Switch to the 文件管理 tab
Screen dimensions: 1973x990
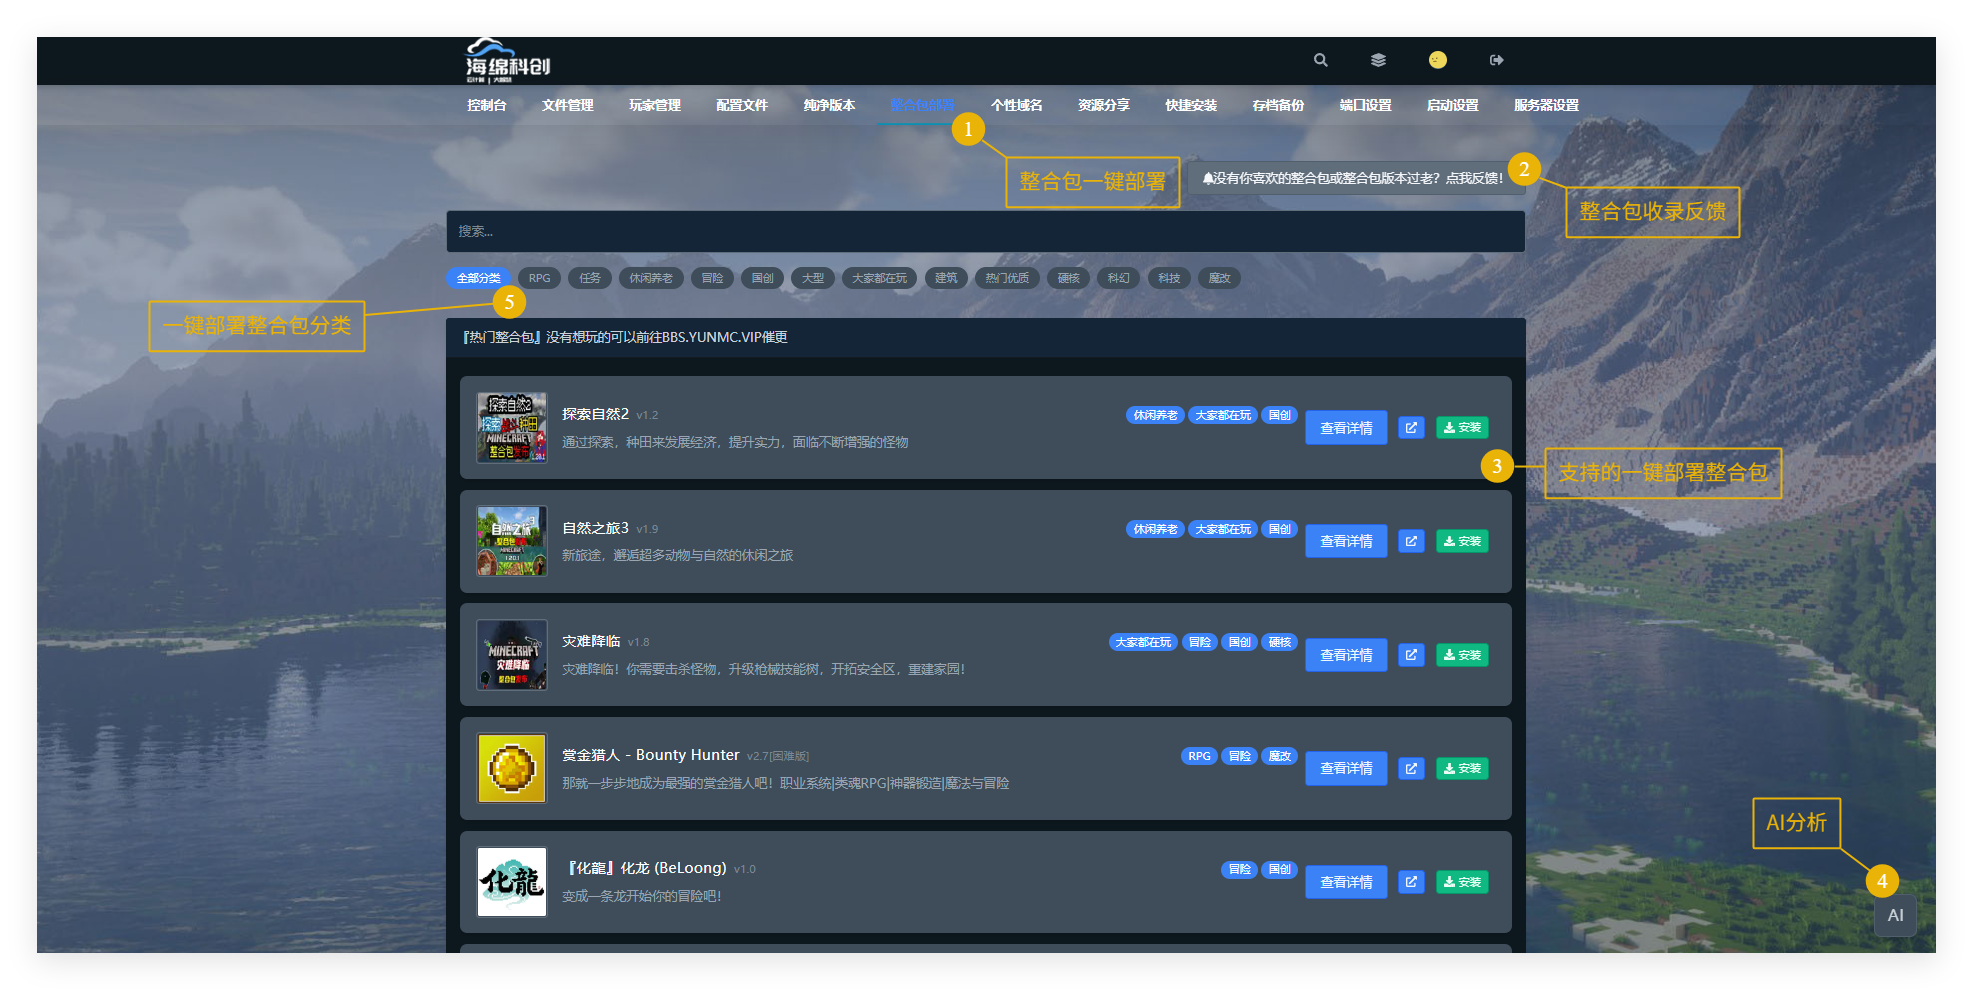click(x=567, y=105)
